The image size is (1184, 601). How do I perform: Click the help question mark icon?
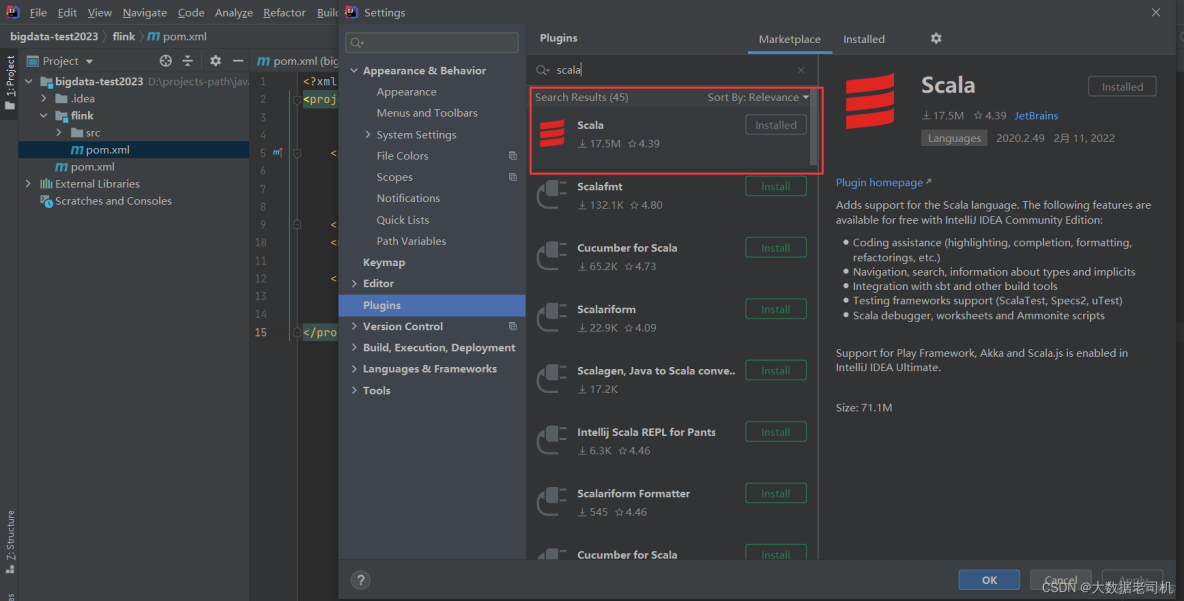click(x=360, y=579)
